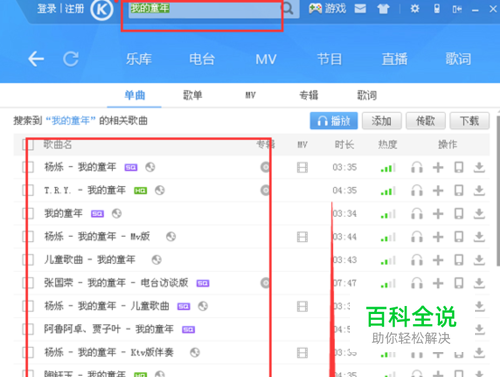Switch to the 电台 radio tab

coord(202,59)
